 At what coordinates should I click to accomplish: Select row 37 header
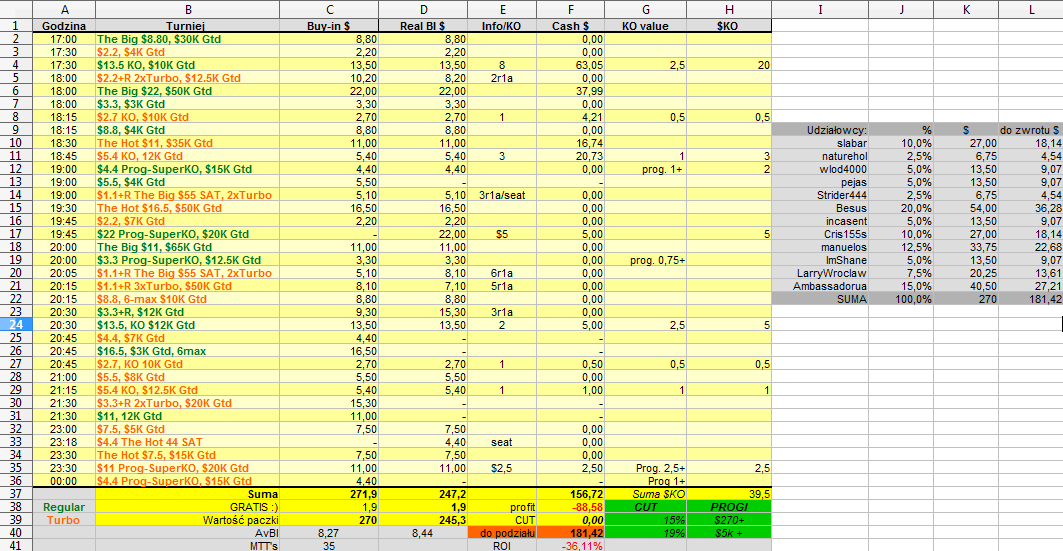pos(16,494)
